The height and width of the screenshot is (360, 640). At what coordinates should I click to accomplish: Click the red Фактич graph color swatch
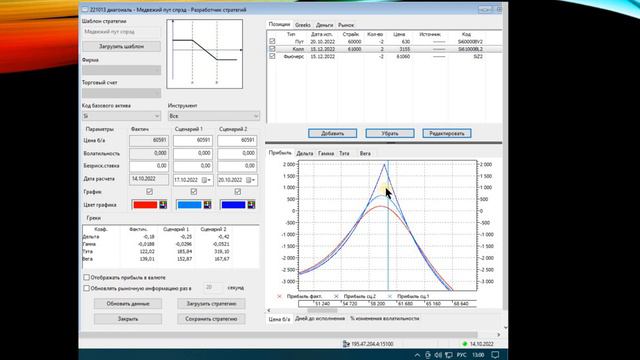[145, 205]
